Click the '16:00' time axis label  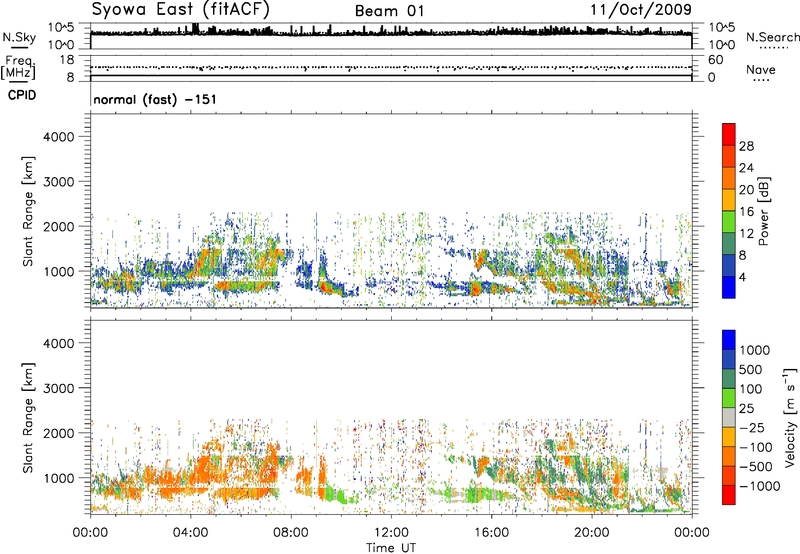click(491, 533)
